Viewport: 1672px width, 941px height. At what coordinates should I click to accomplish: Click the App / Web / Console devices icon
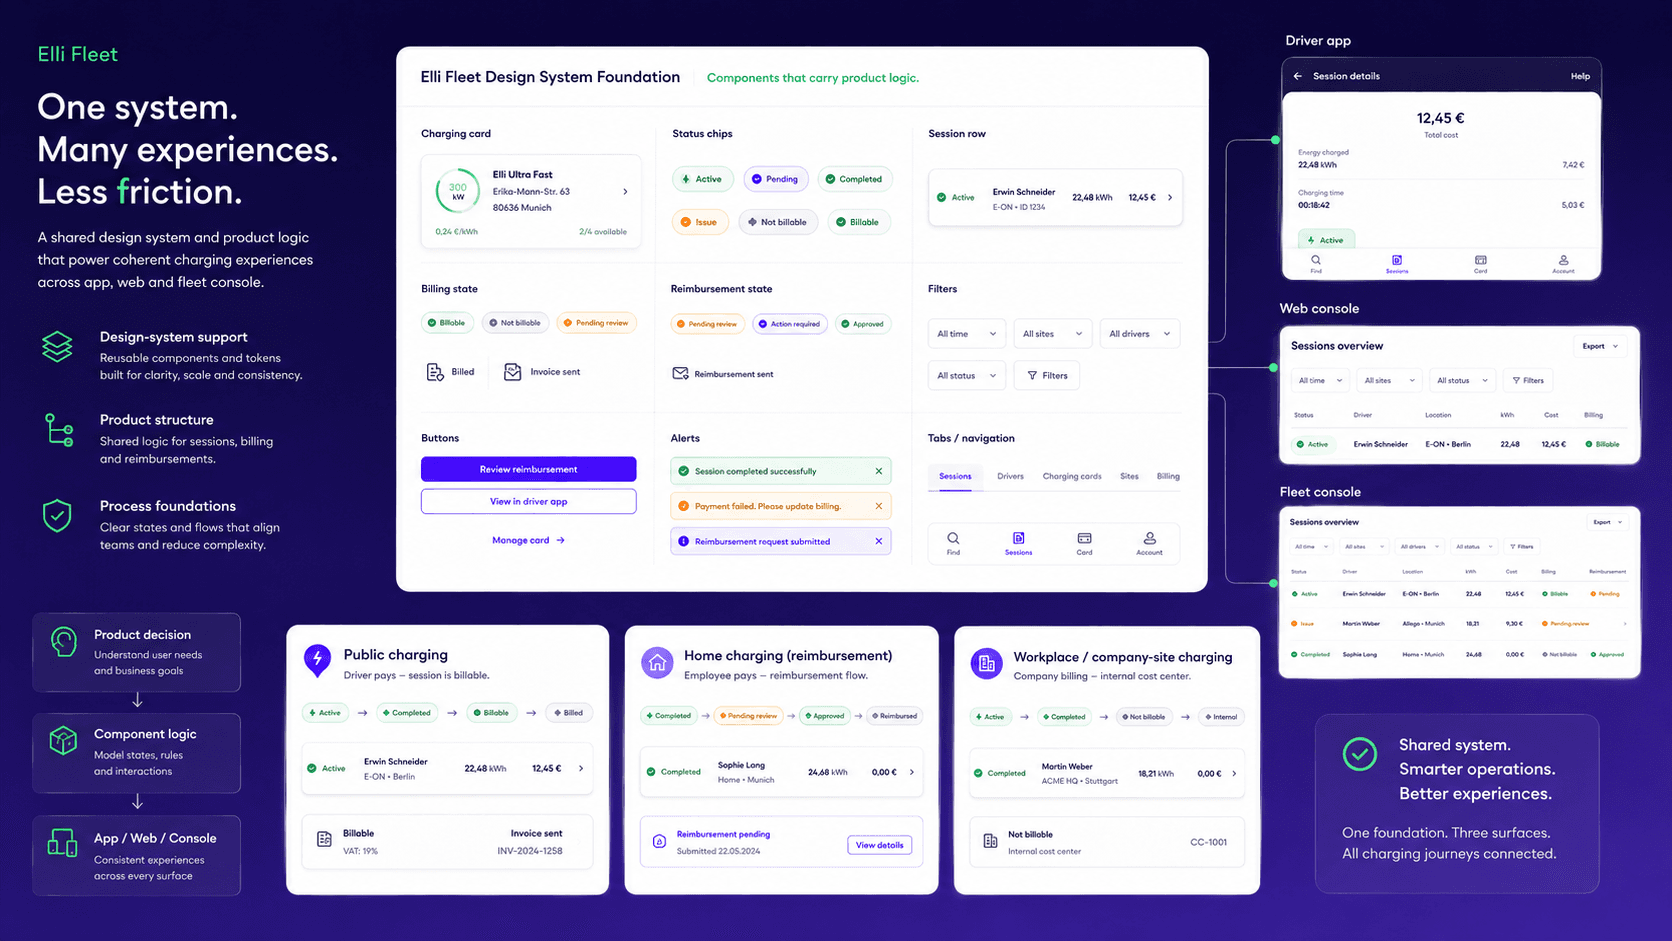point(62,843)
